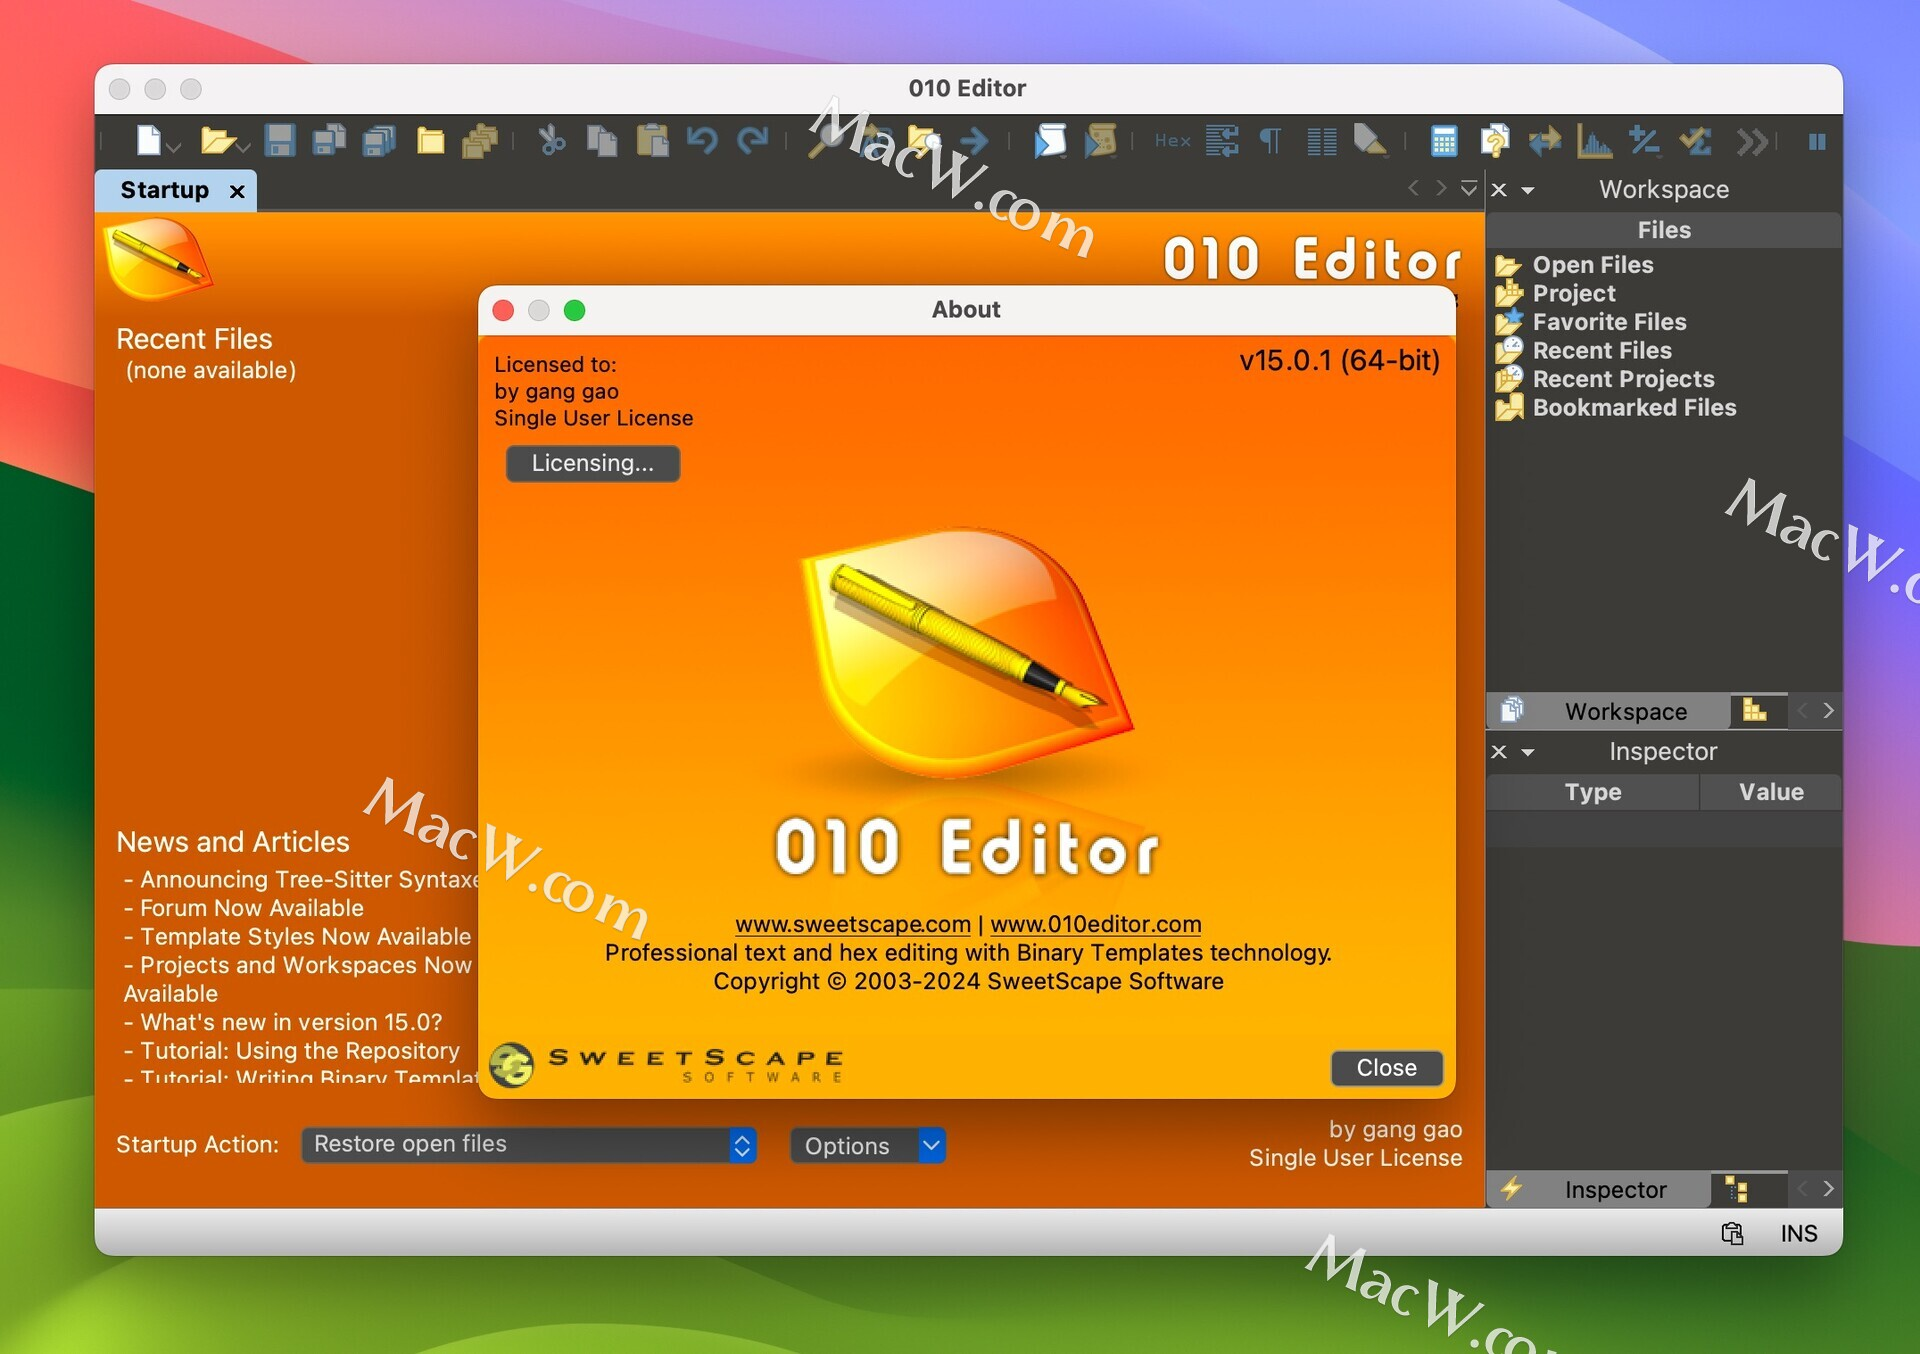Click the Paste clipboard icon
This screenshot has width=1920, height=1354.
(x=653, y=141)
